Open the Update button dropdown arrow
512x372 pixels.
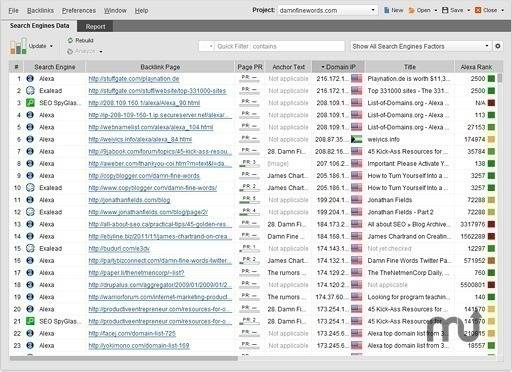[x=51, y=46]
